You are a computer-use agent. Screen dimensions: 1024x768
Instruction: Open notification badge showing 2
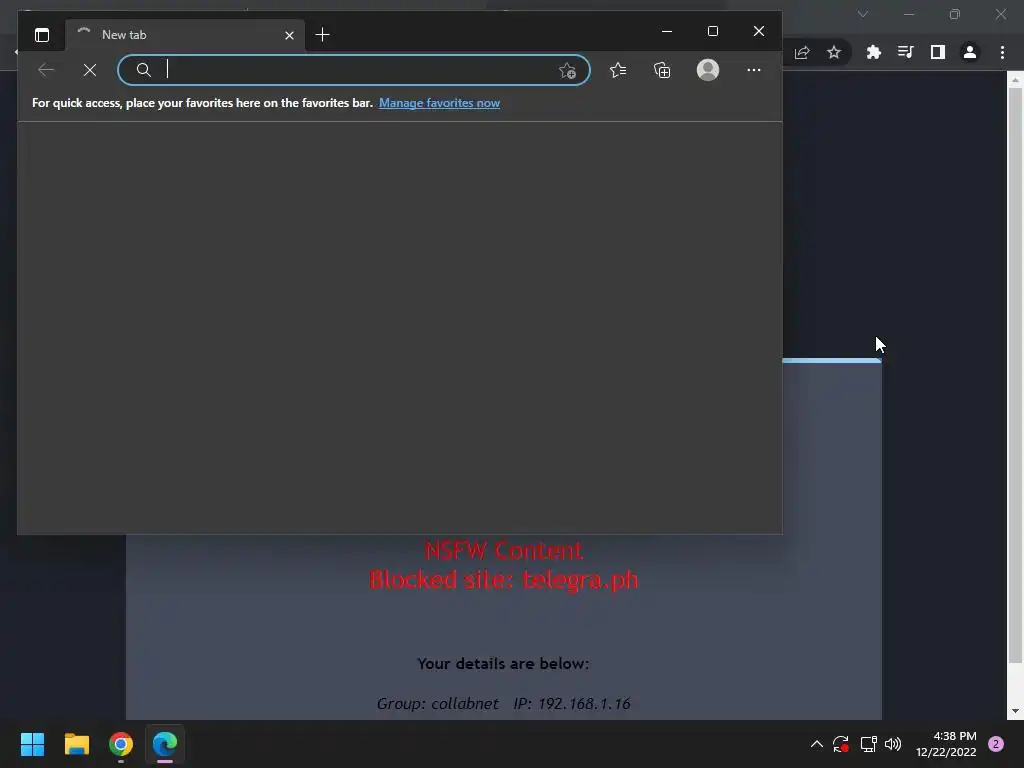coord(996,744)
